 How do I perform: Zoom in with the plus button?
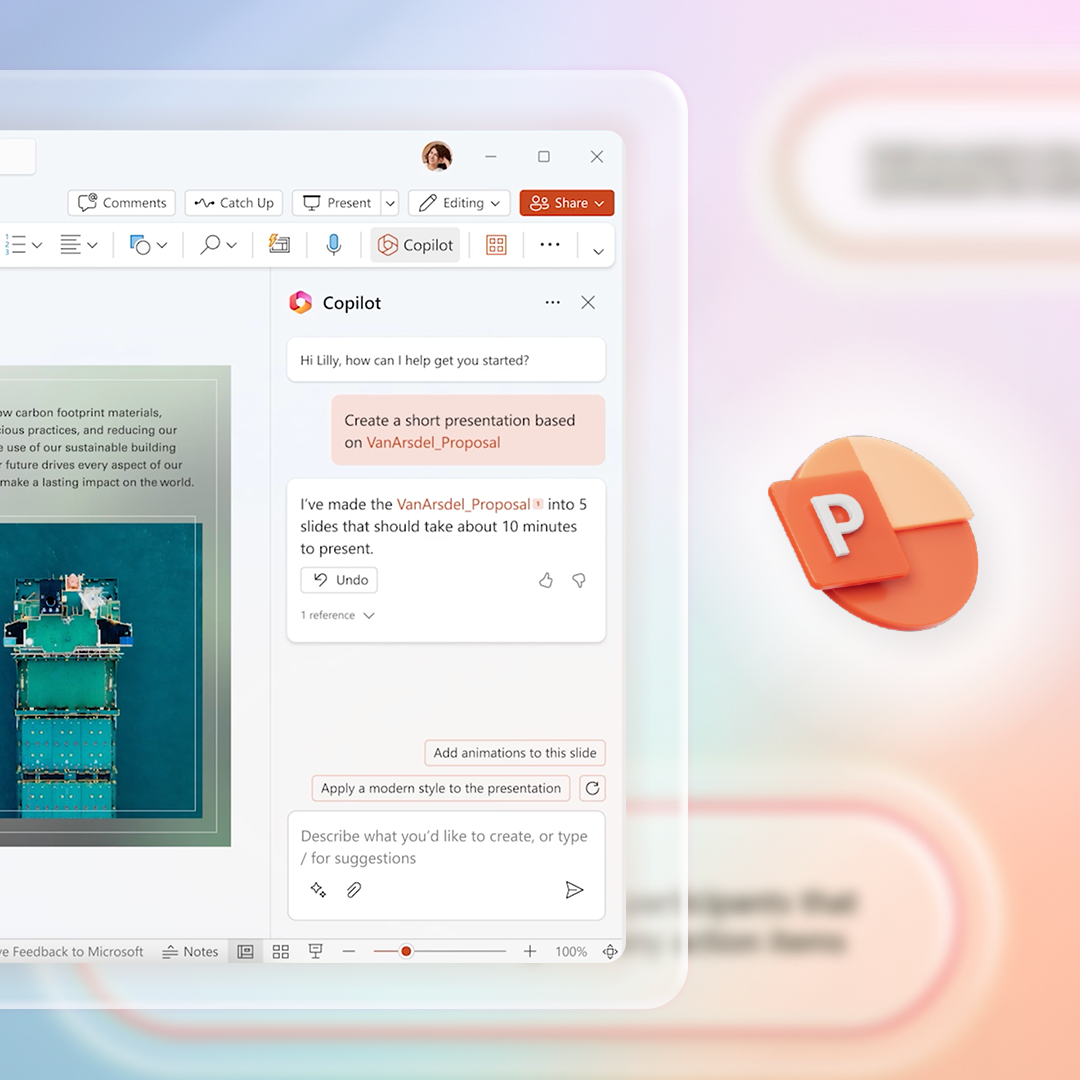point(530,951)
